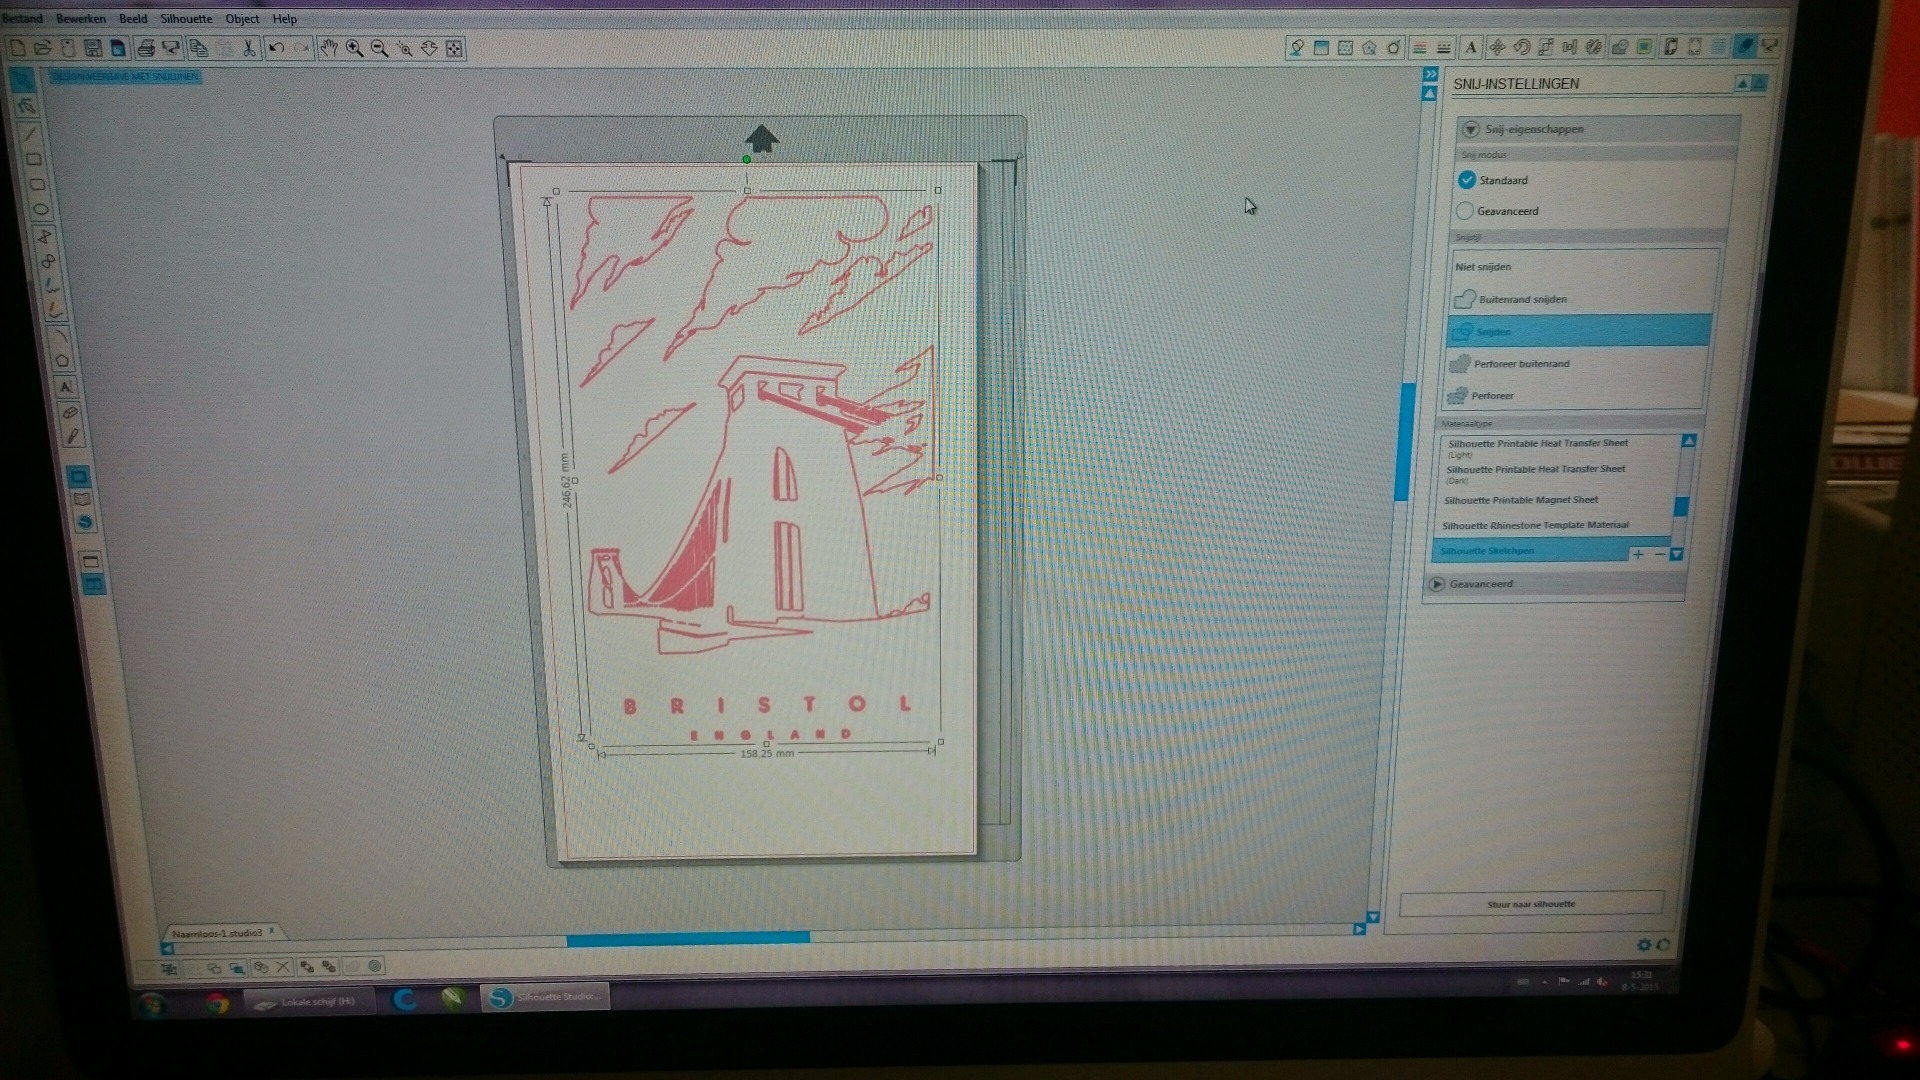Image resolution: width=1920 pixels, height=1080 pixels.
Task: Open the Object menu
Action: point(242,19)
